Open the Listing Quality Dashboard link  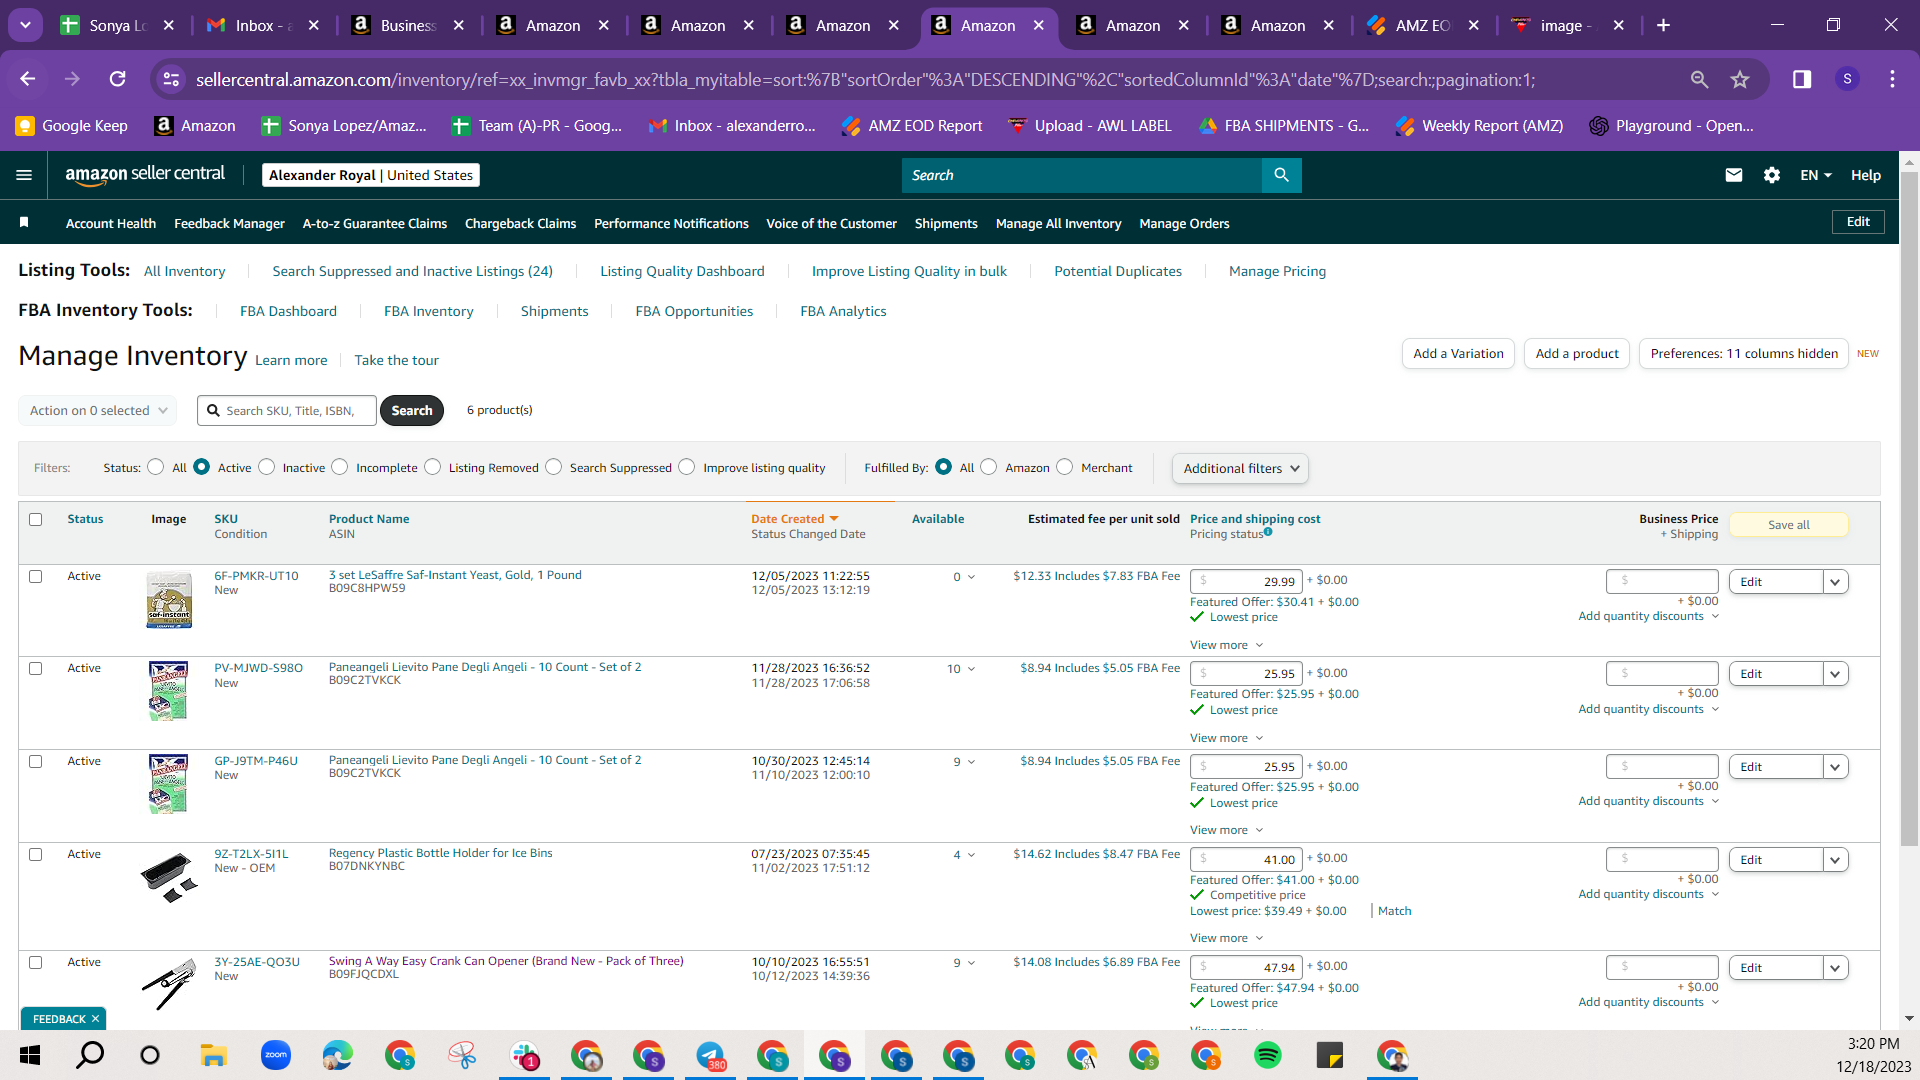pos(682,271)
